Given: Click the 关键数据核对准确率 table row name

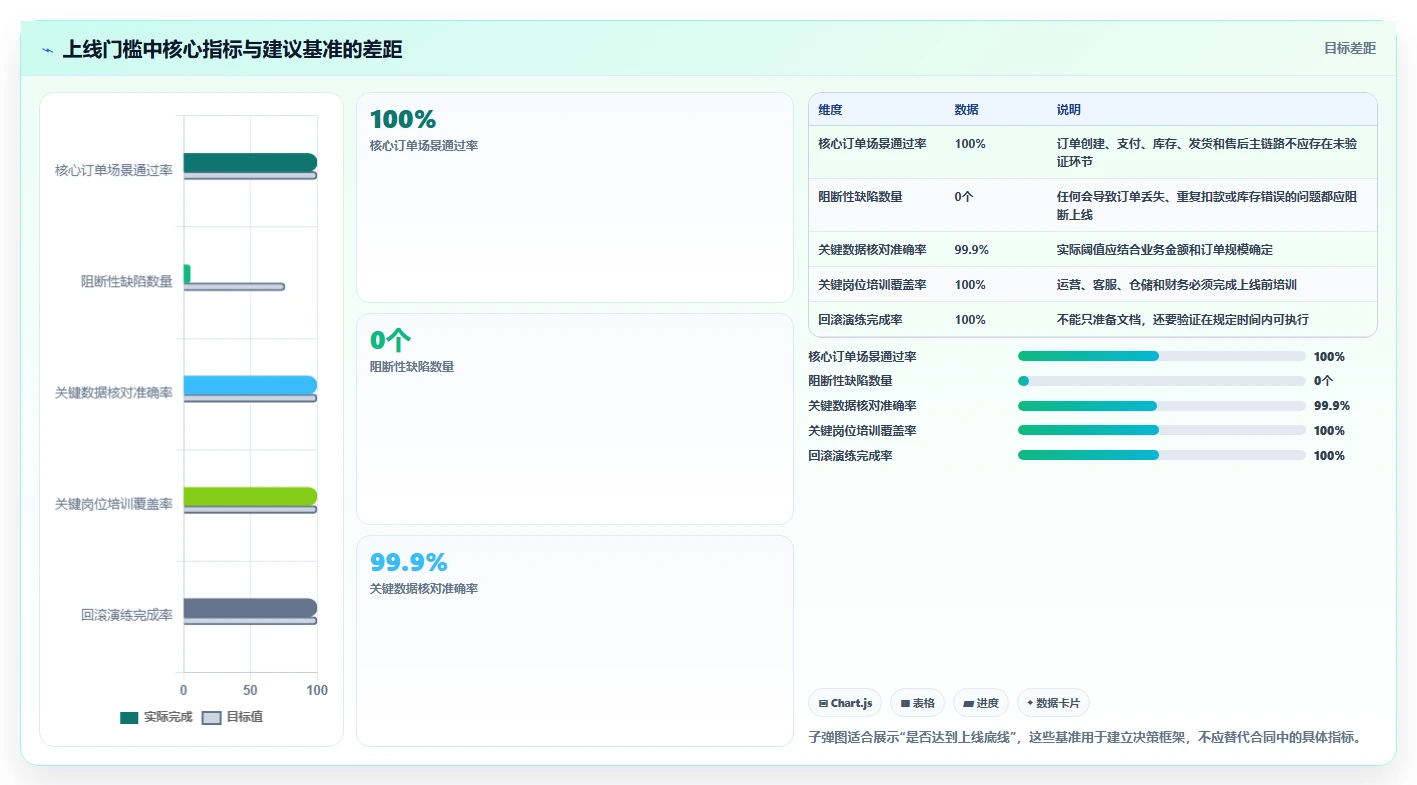Looking at the screenshot, I should (872, 250).
